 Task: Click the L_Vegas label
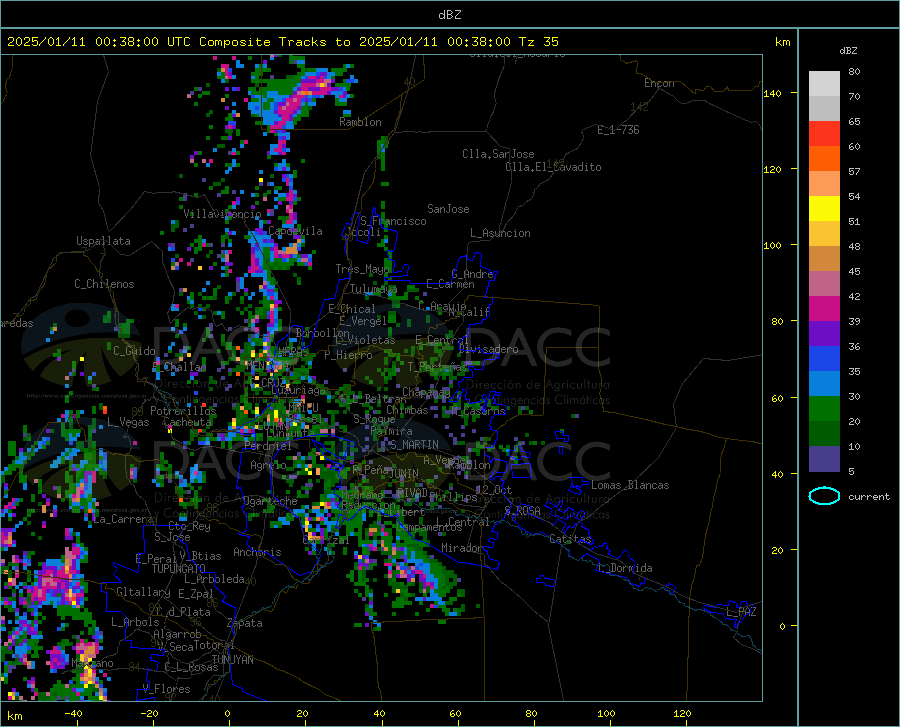tap(128, 423)
